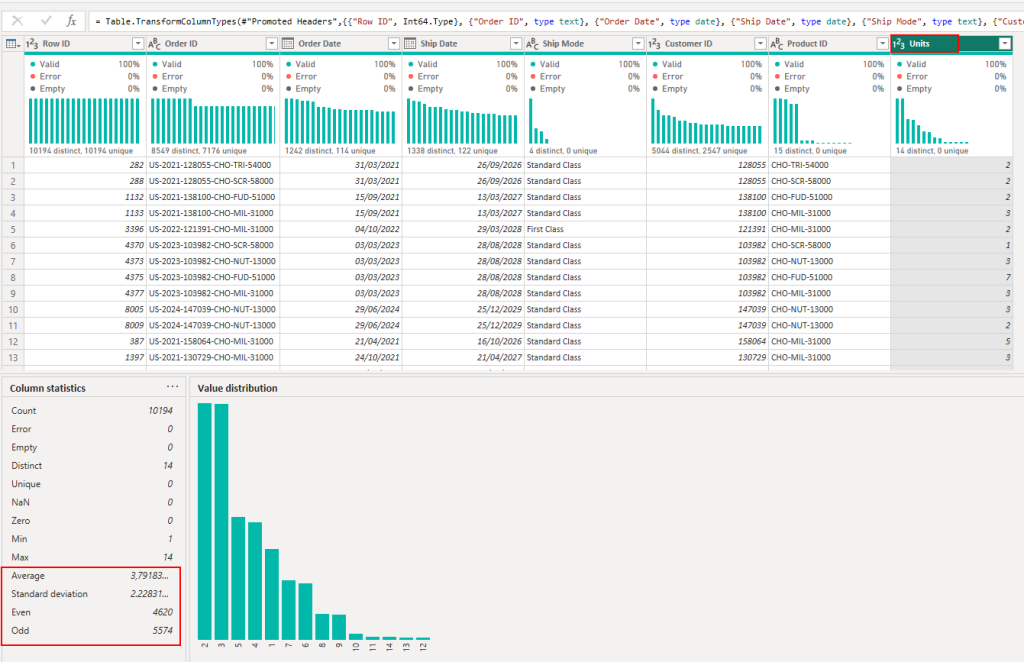Click the Standard deviation statistic row
This screenshot has width=1024, height=662.
pyautogui.click(x=91, y=594)
